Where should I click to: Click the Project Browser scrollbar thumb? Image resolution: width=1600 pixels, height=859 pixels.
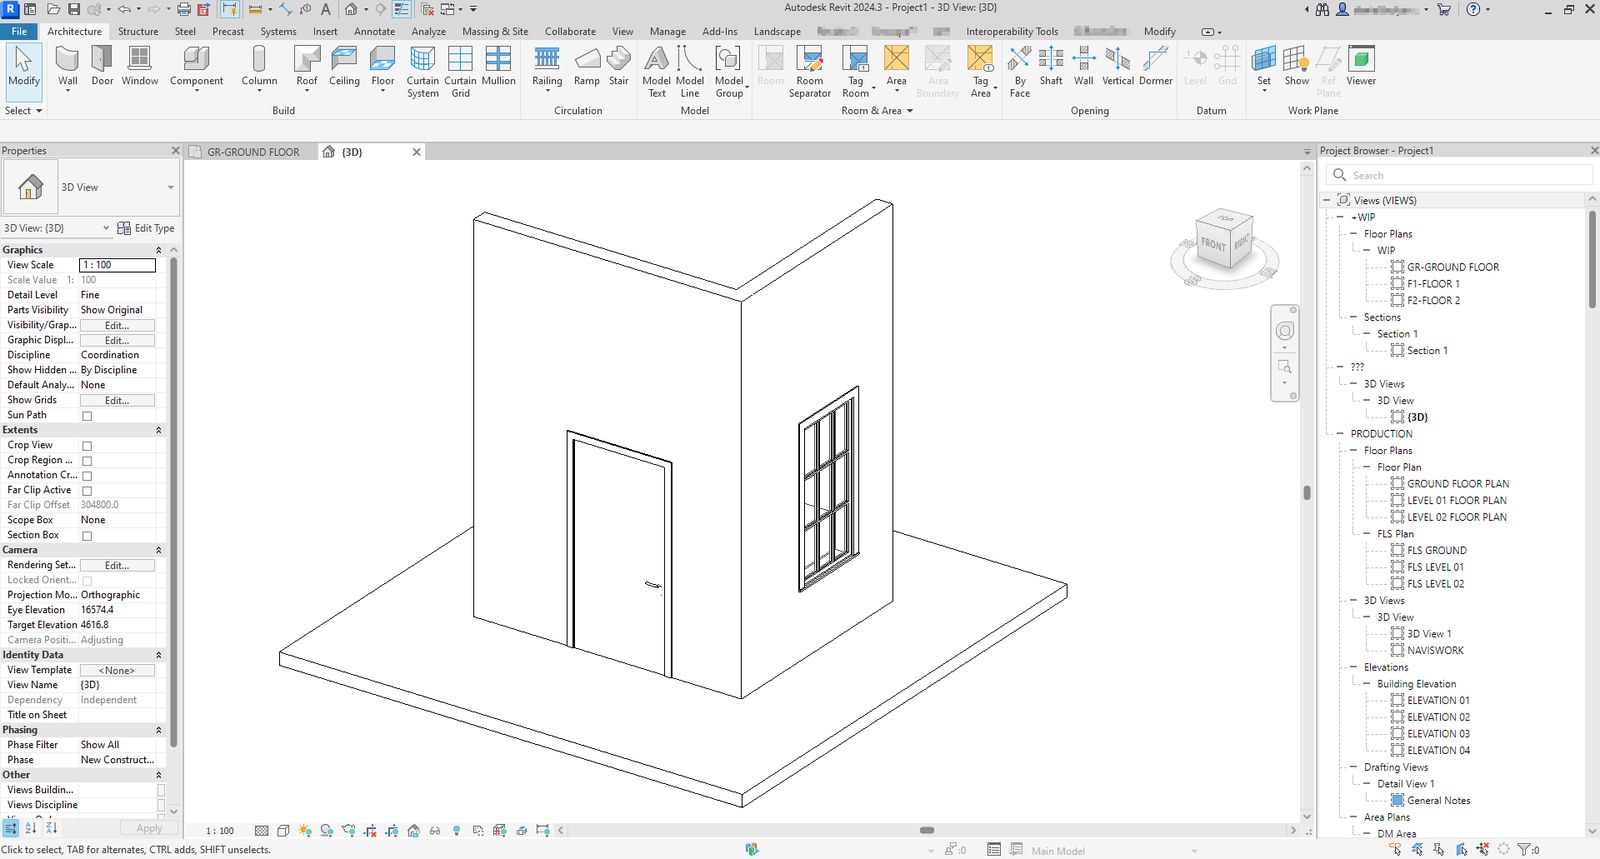1592,258
